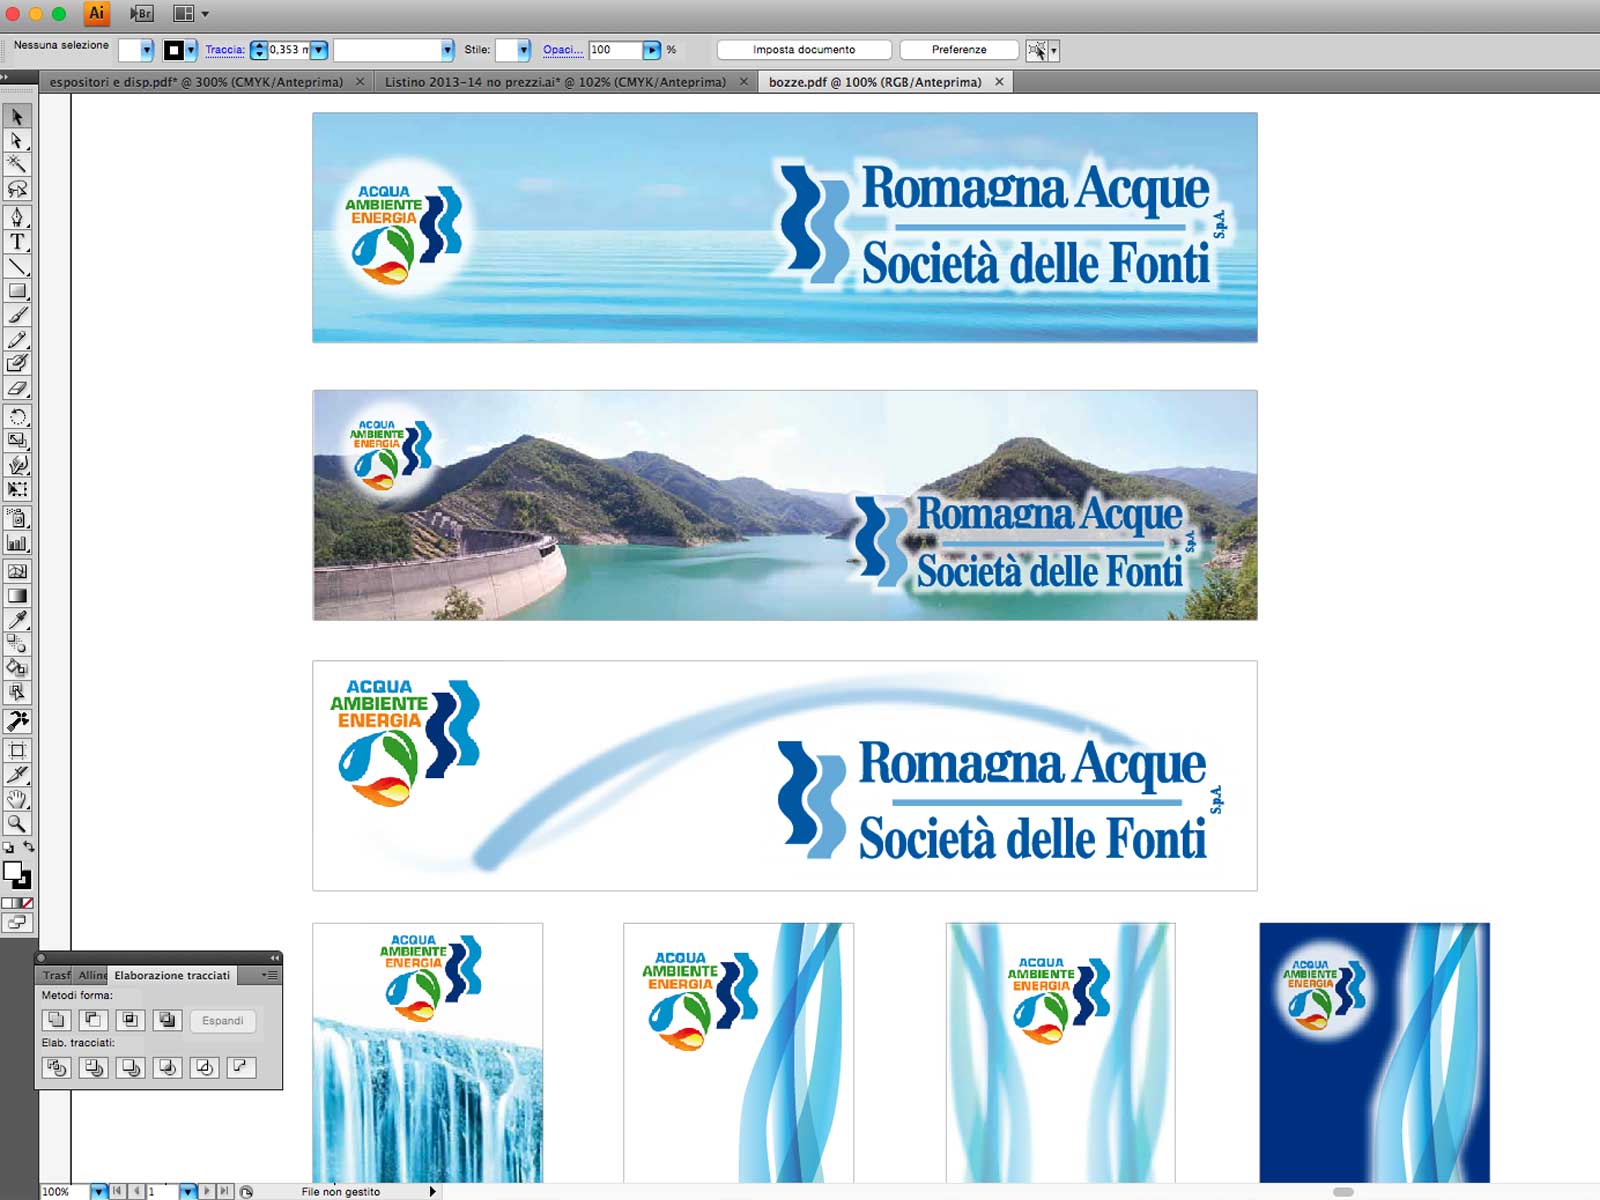This screenshot has width=1600, height=1200.
Task: Click the Preferenze button
Action: [959, 50]
